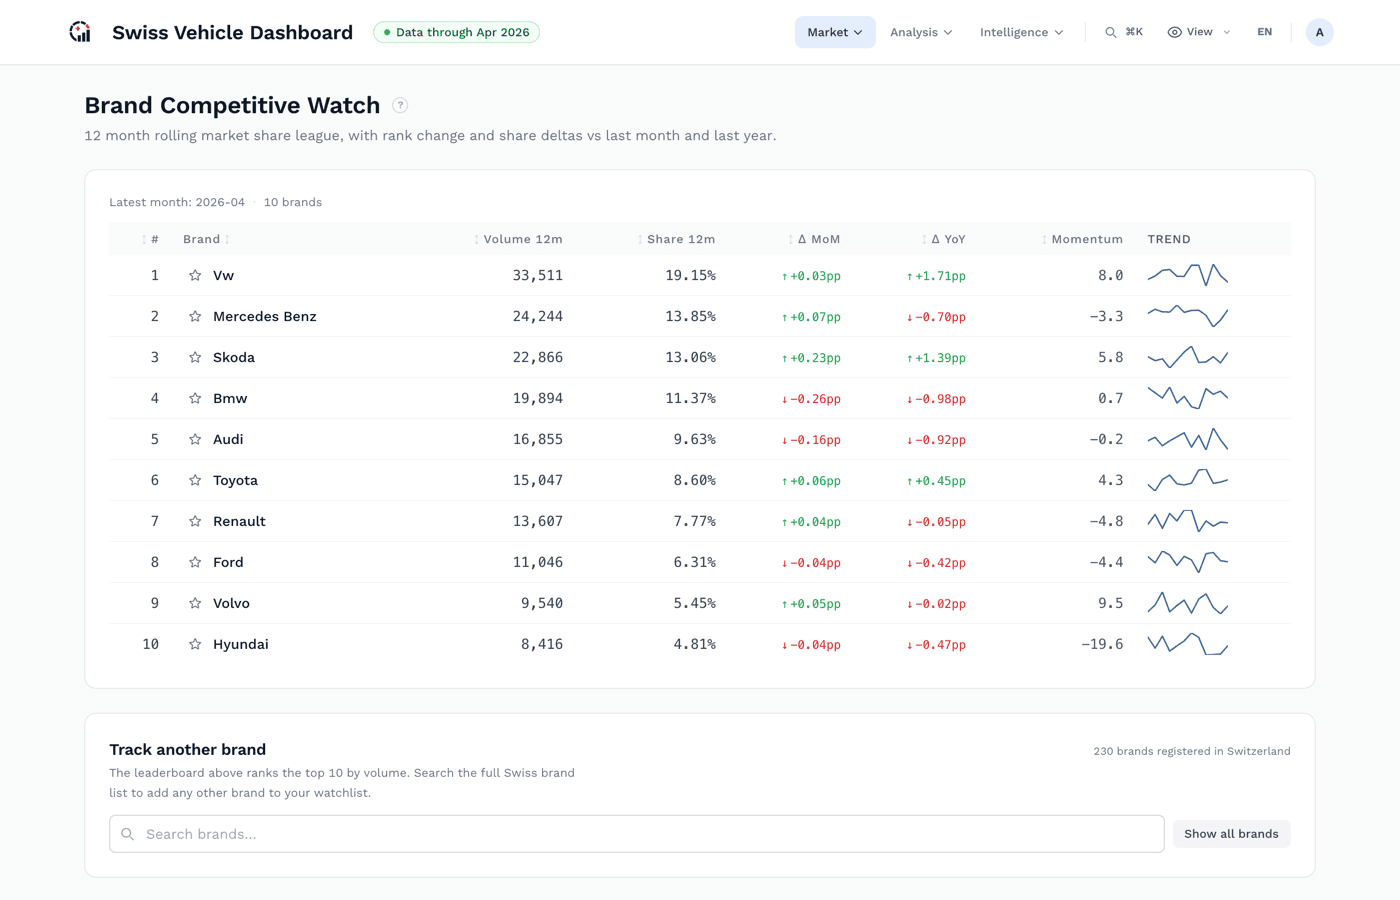Screen dimensions: 1400x900
Task: Click the Data through Apr 2026 badge
Action: [x=457, y=32]
